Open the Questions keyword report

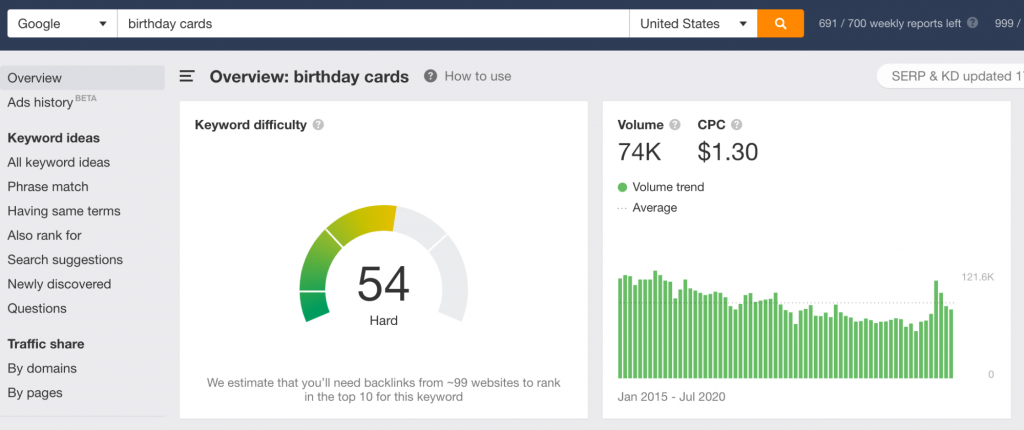click(37, 308)
